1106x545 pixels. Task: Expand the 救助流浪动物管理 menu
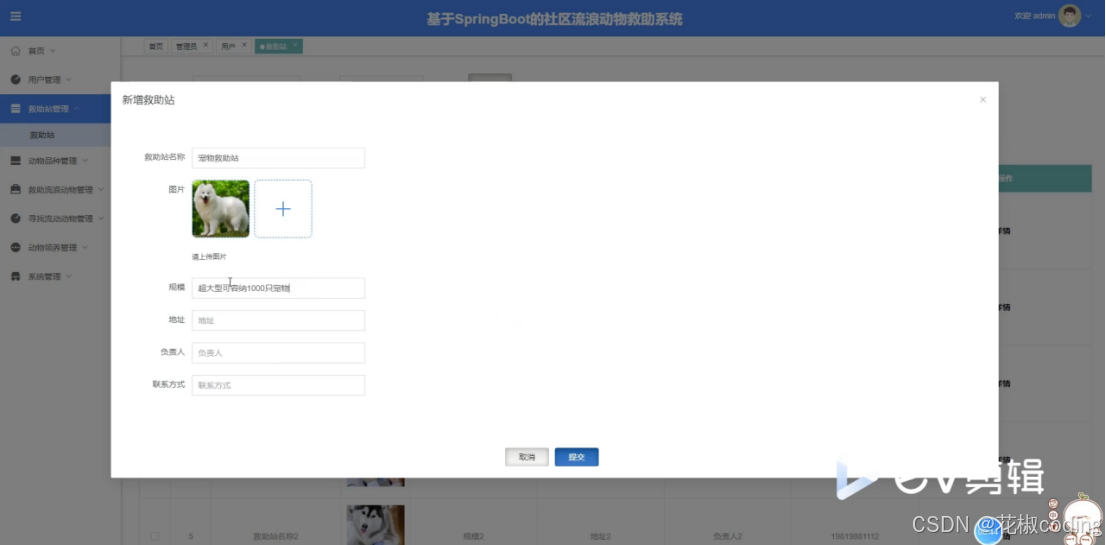[x=101, y=190]
